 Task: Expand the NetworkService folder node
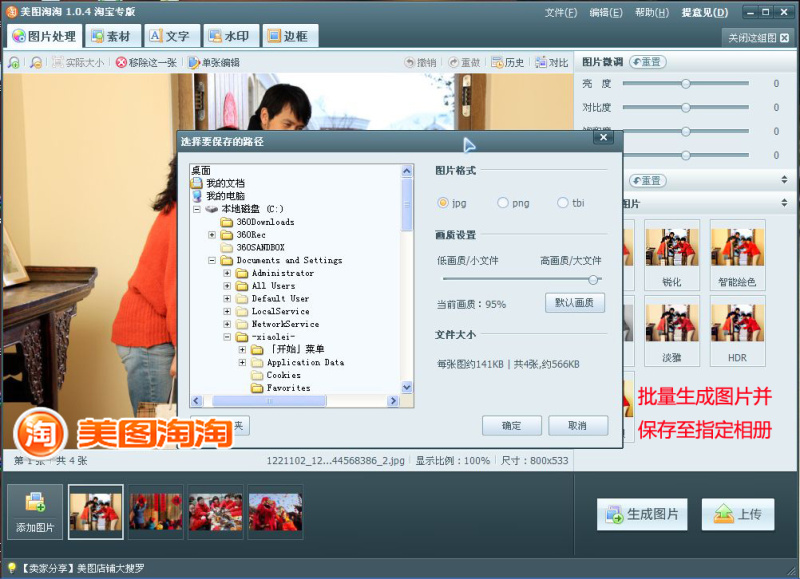(x=227, y=324)
